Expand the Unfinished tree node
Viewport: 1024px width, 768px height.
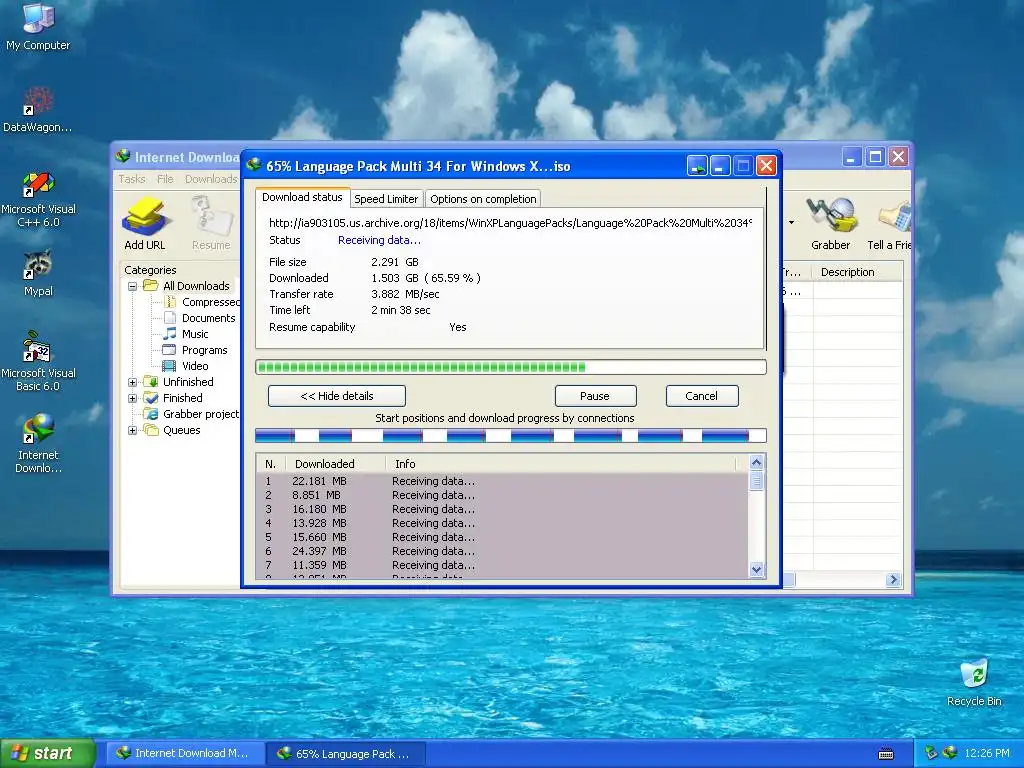tap(133, 382)
